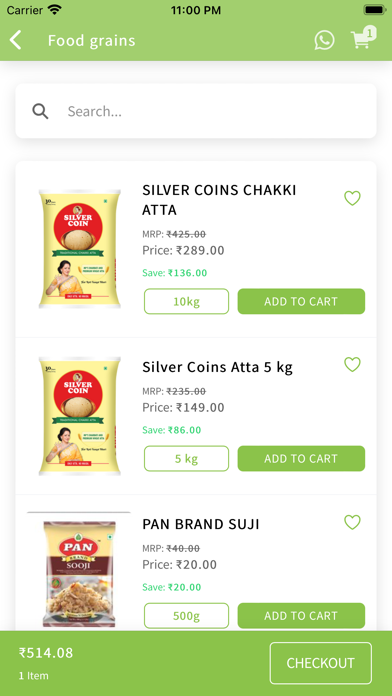
Task: Tap the cart total ₹514.08
Action: 46,652
